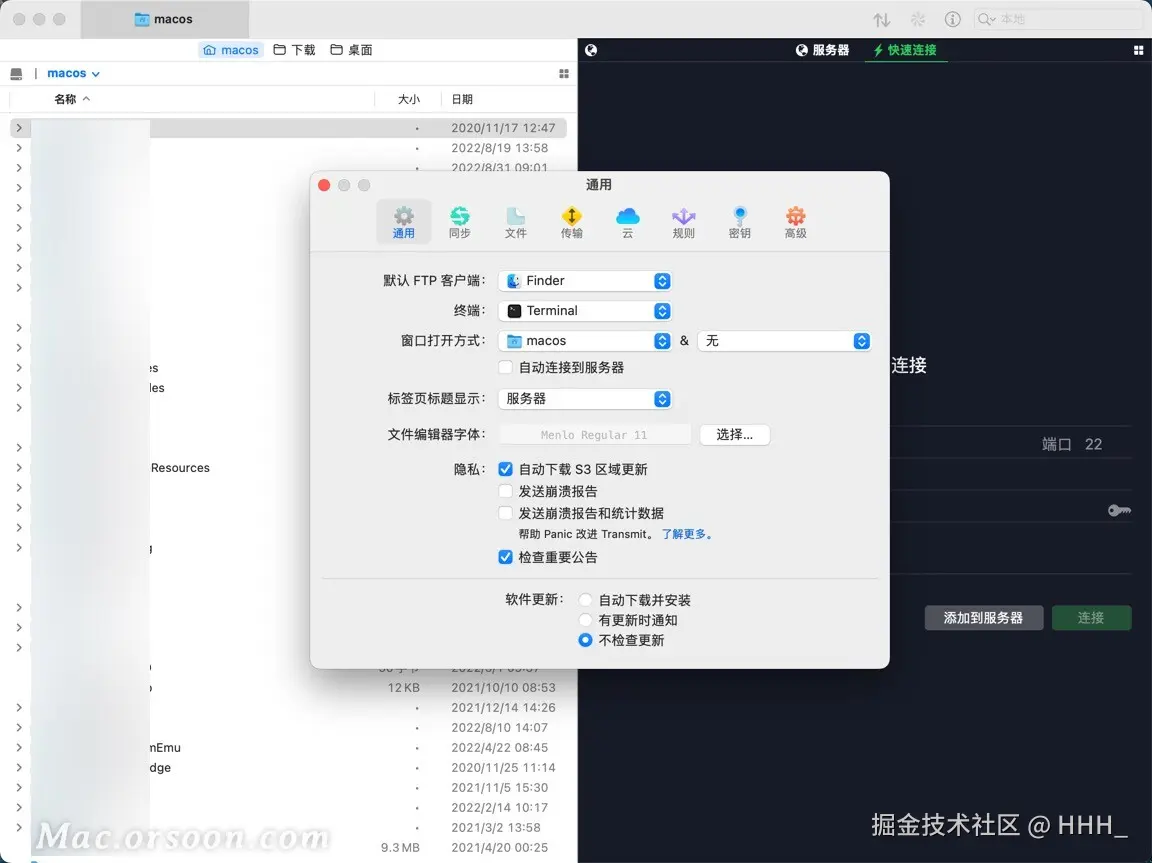Click the Terminal icon in 终端 dropdown
The image size is (1152, 863).
point(514,311)
